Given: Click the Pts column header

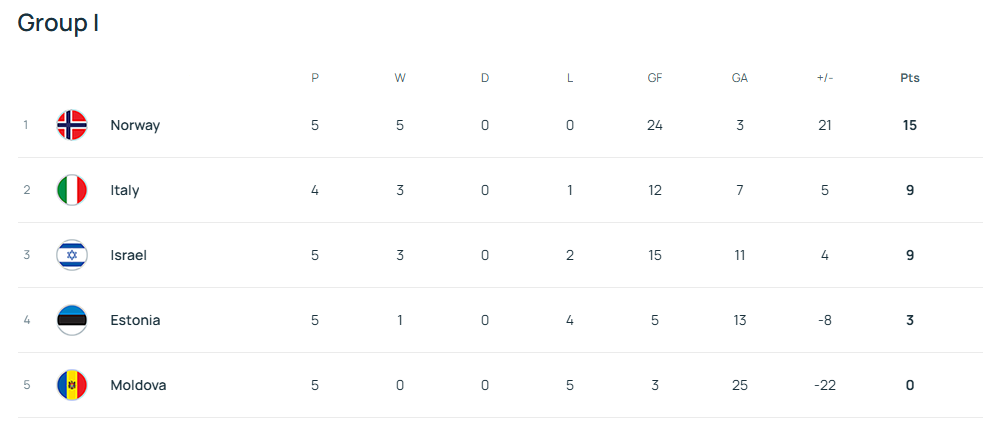Looking at the screenshot, I should click(x=910, y=78).
